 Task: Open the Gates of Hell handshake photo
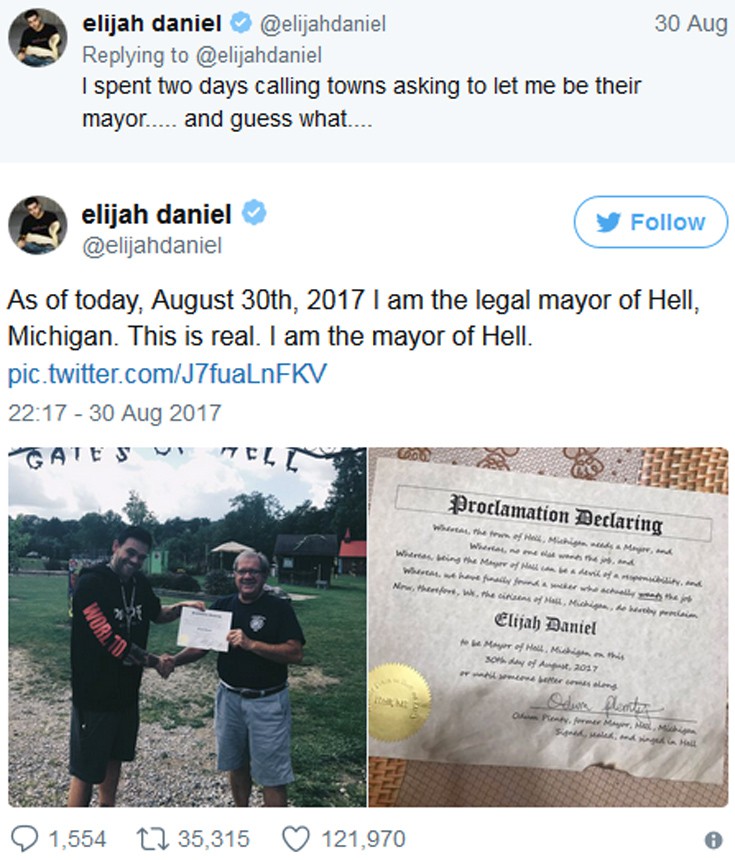pyautogui.click(x=187, y=627)
